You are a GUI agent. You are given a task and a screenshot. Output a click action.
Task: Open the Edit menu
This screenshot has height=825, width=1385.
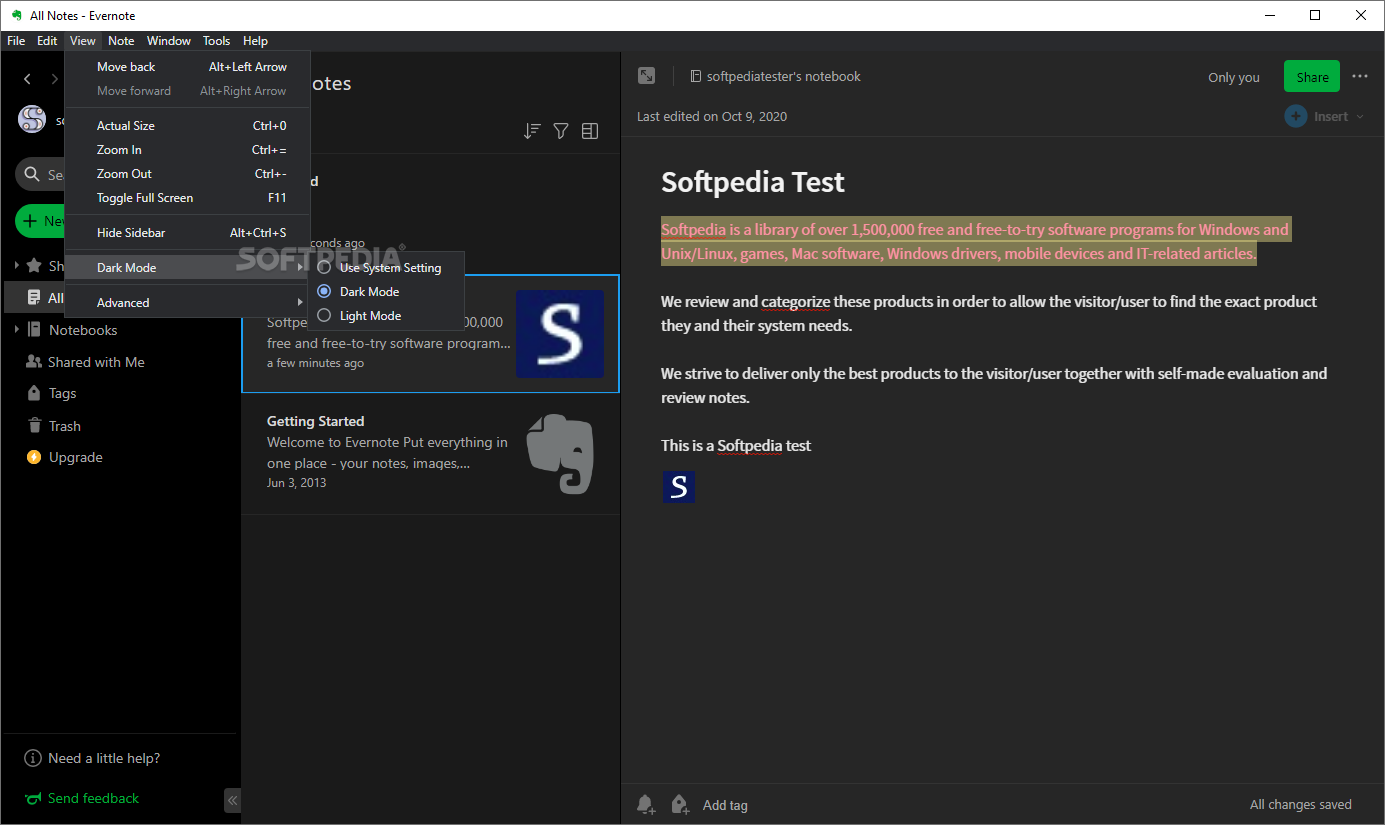point(47,41)
